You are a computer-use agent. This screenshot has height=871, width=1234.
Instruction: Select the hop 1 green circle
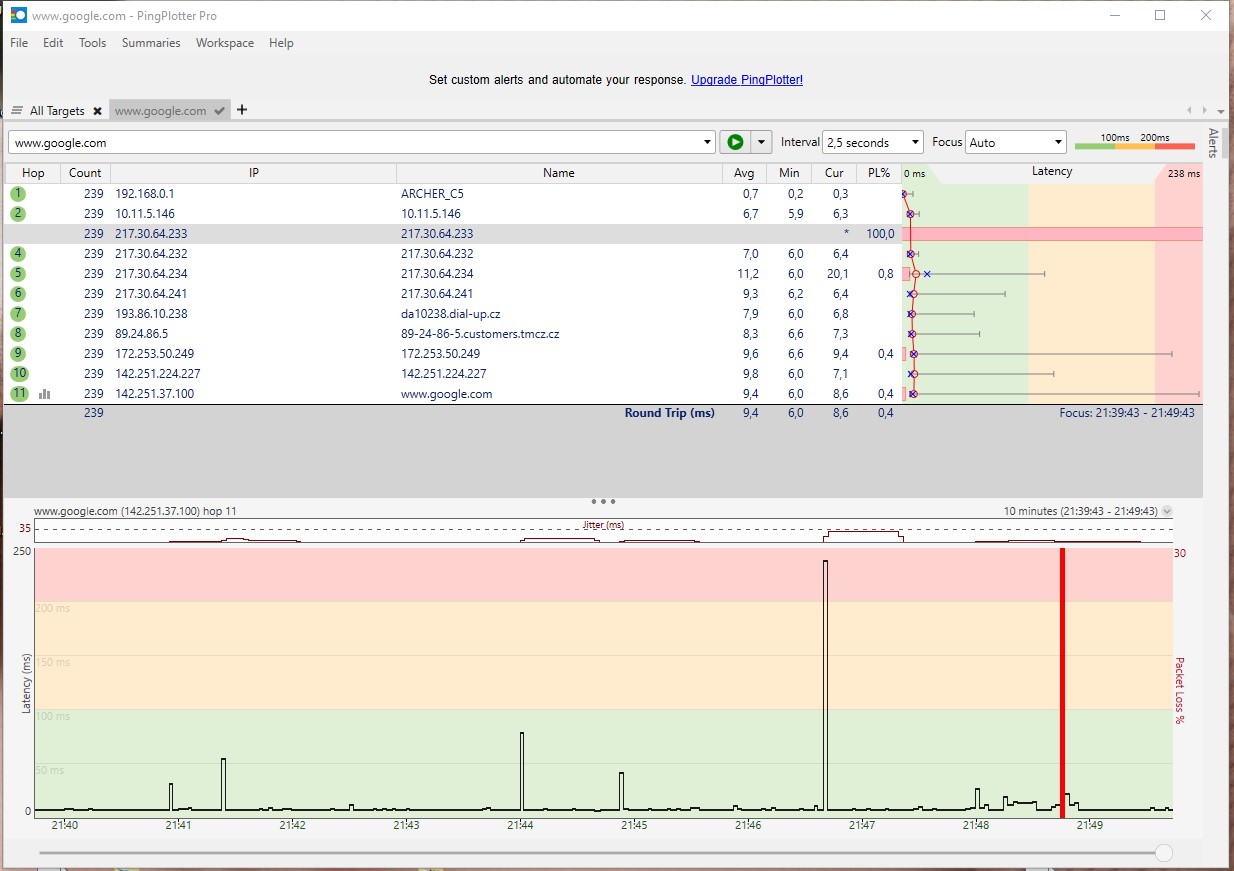click(x=18, y=194)
